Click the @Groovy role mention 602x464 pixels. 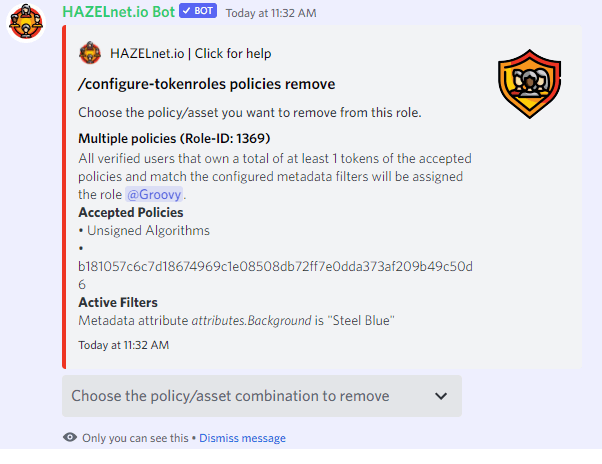[x=154, y=195]
